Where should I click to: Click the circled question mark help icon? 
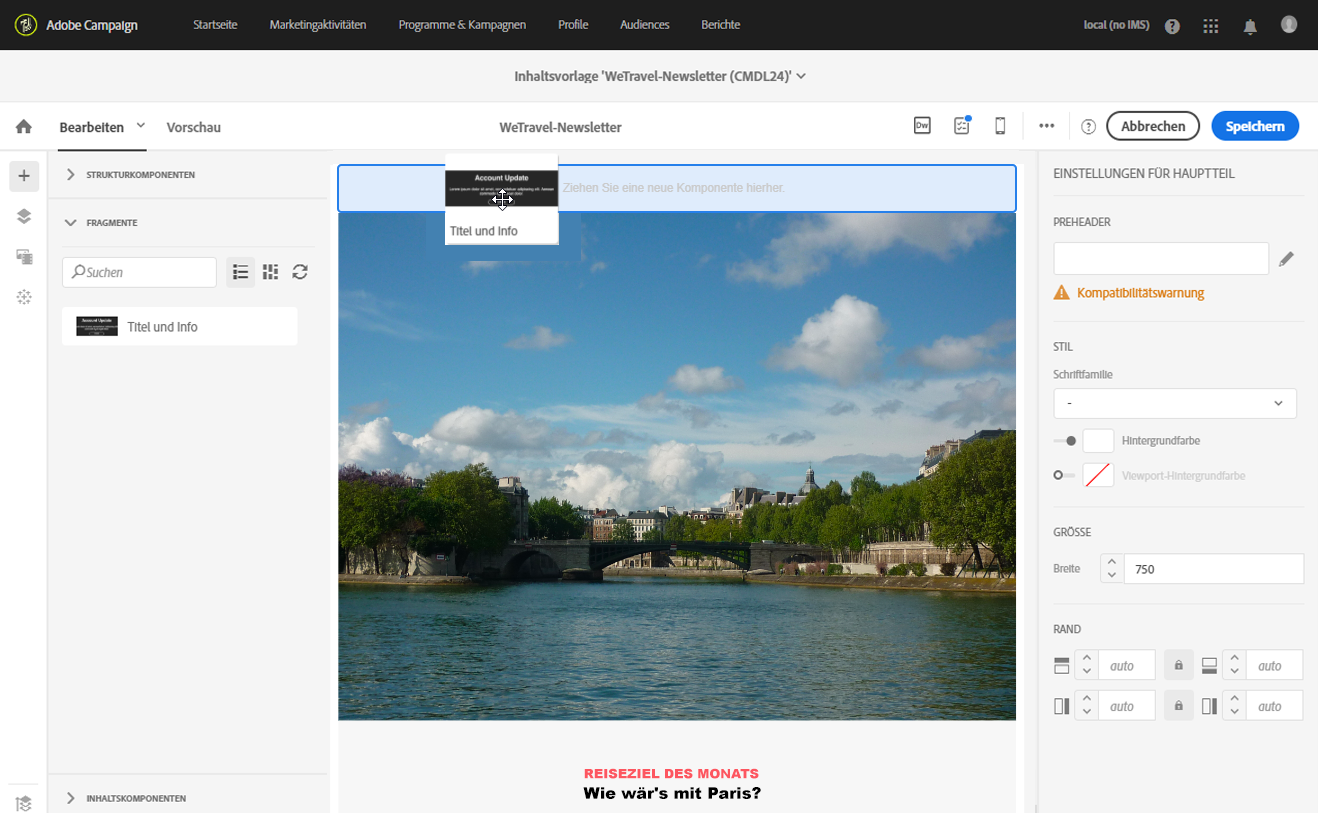point(1089,127)
